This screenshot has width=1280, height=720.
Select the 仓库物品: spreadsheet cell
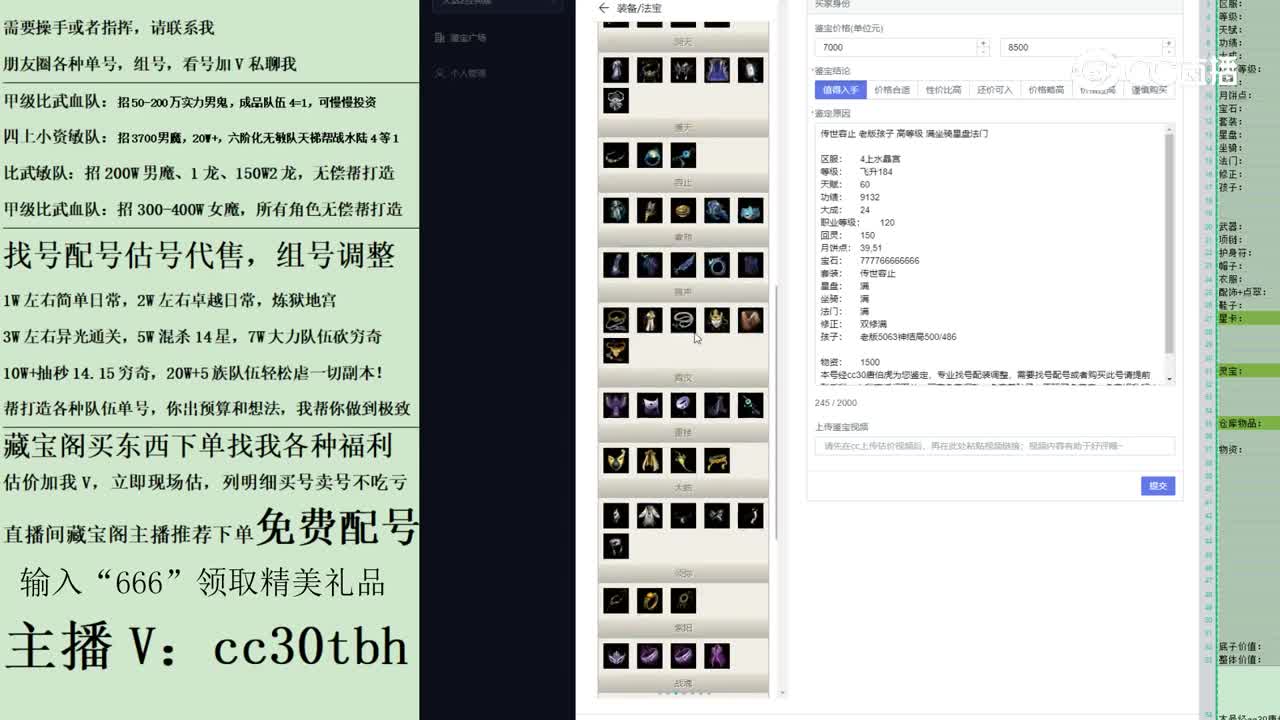(1248, 424)
